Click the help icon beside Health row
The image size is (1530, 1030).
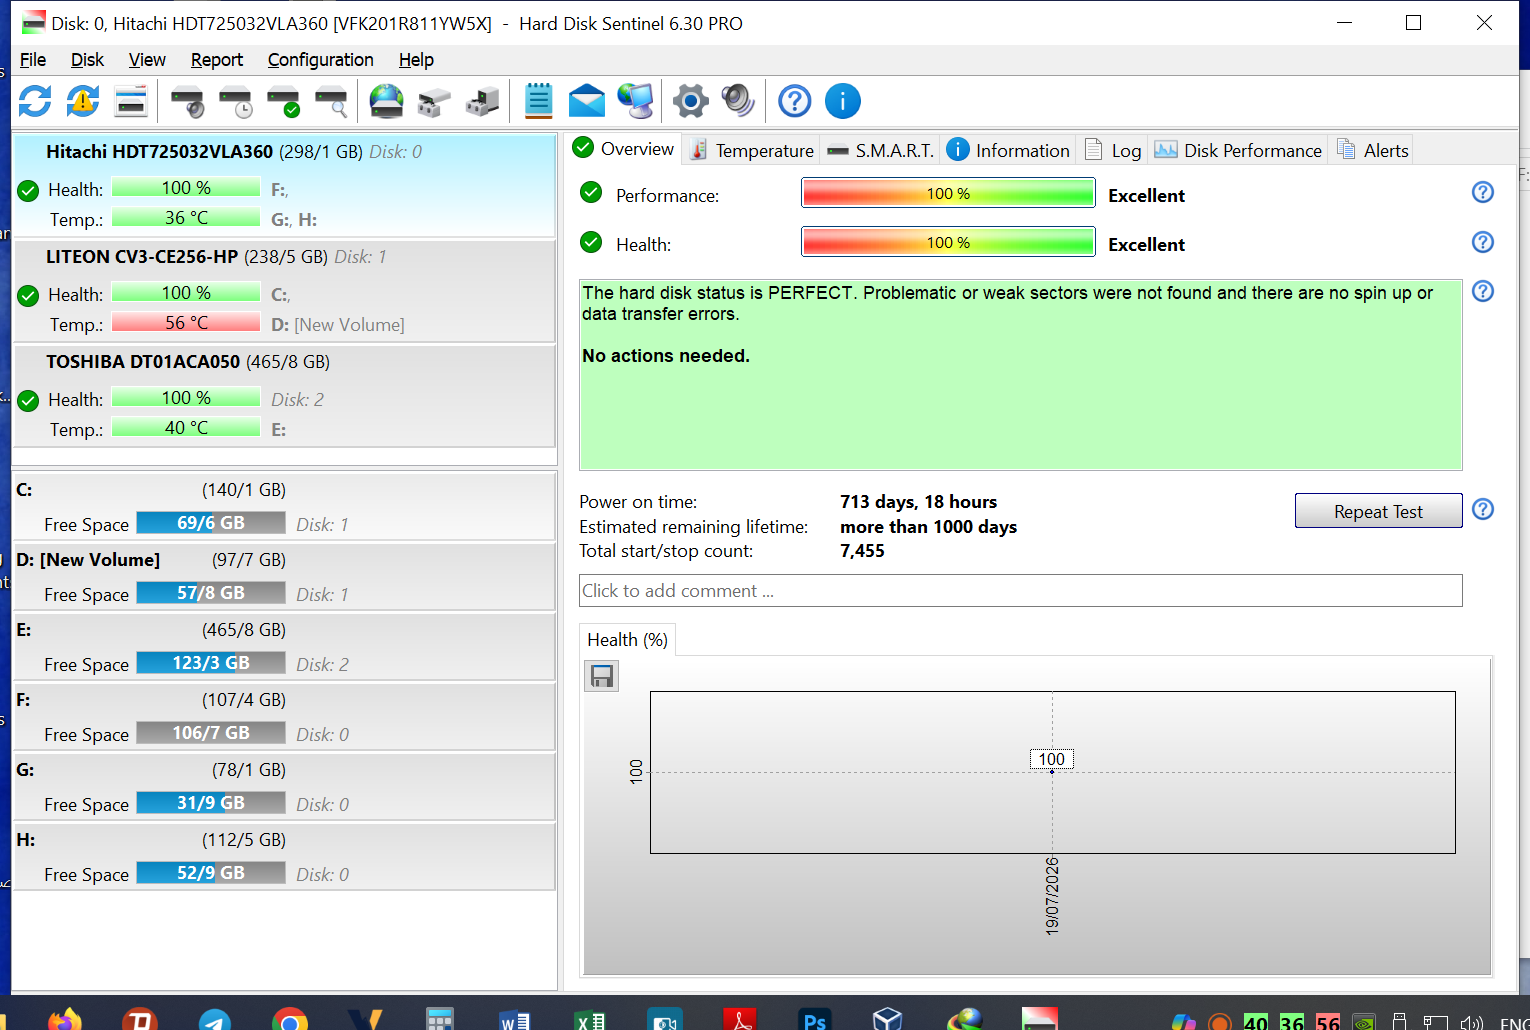1483,242
